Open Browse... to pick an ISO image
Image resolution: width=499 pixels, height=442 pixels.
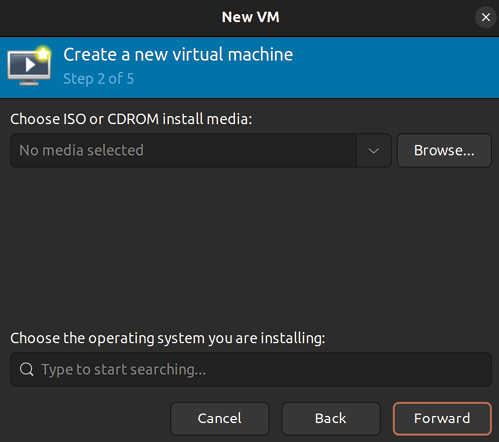[444, 151]
